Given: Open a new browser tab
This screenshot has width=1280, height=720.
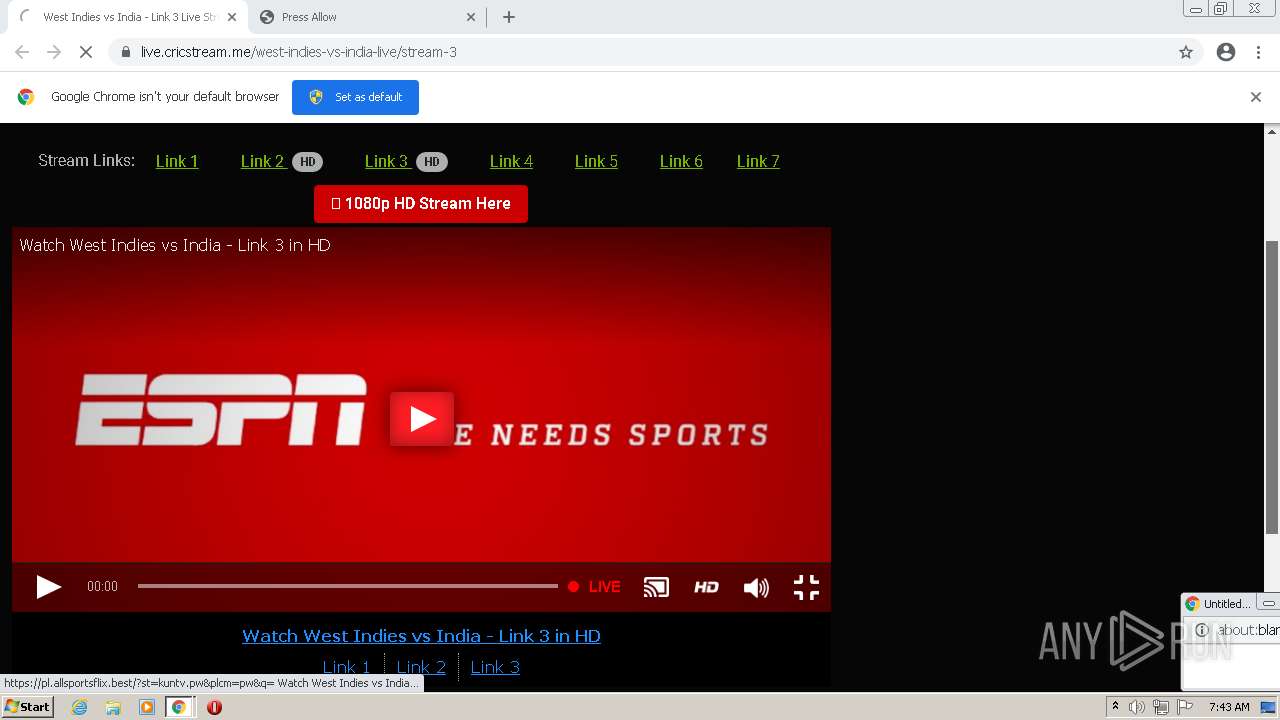Looking at the screenshot, I should pos(509,17).
